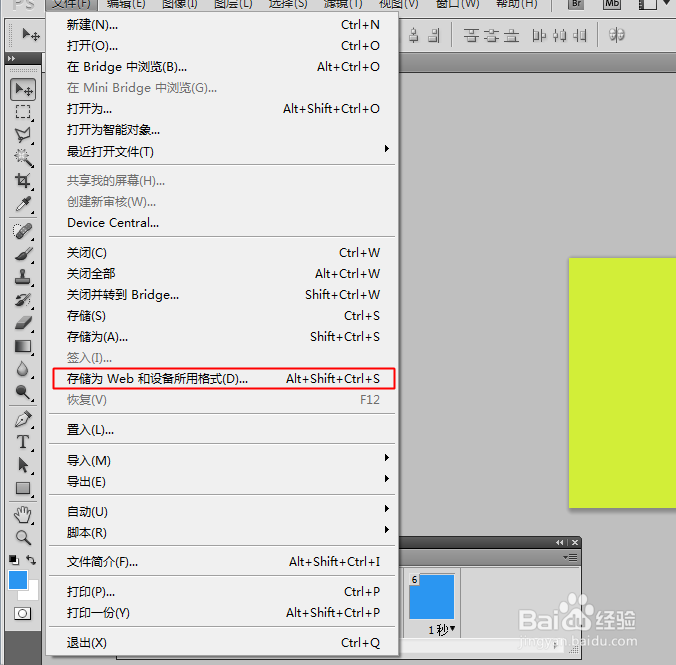Choose 存储(S) menu entry
The width and height of the screenshot is (676, 665).
[x=222, y=316]
